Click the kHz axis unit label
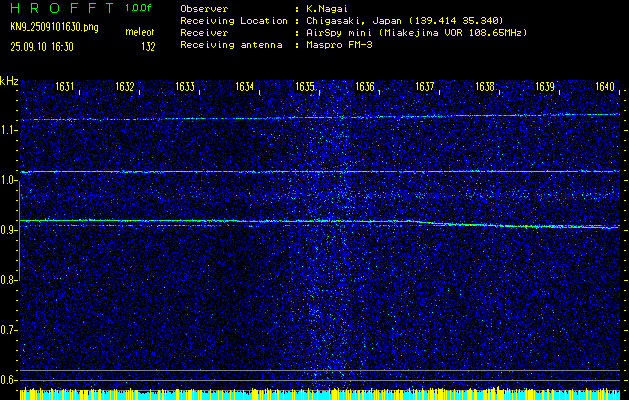The image size is (629, 400). (9, 81)
